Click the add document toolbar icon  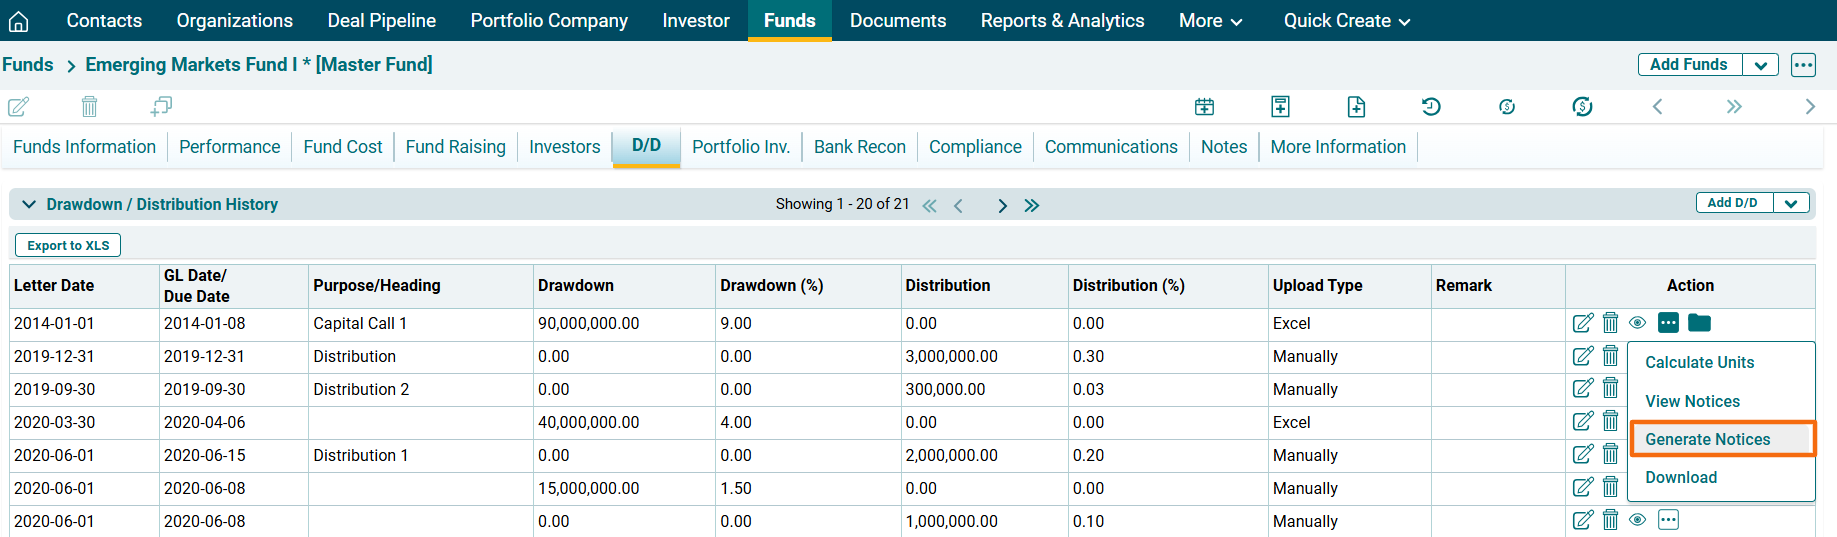pyautogui.click(x=1356, y=107)
